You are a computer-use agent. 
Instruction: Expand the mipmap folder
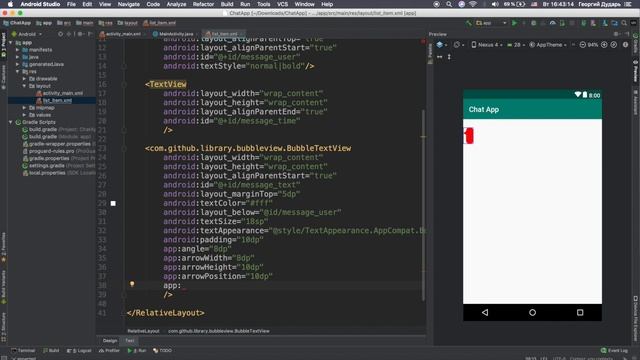tap(24, 108)
